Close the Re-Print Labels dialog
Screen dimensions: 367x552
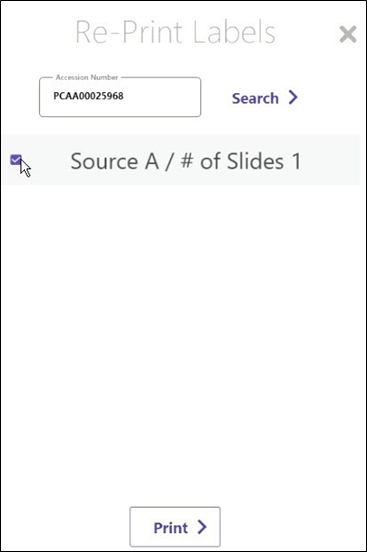(x=348, y=34)
